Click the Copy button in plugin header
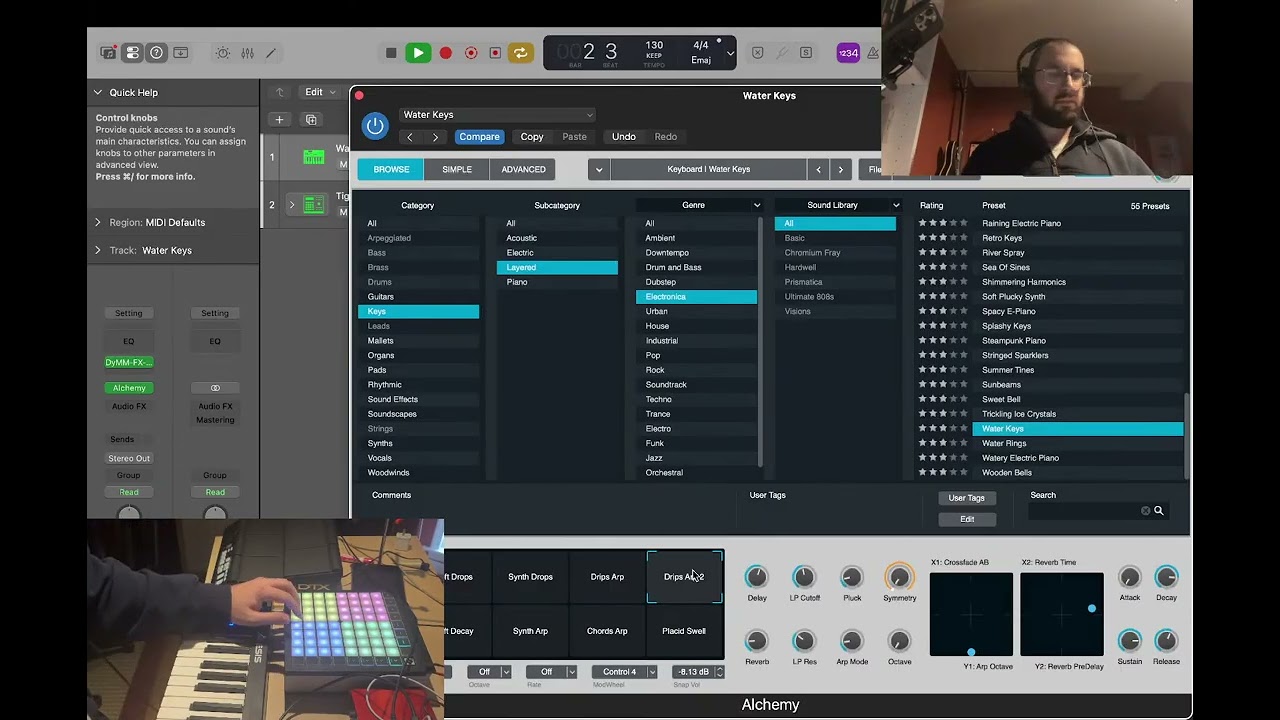Viewport: 1280px width, 720px height. tap(532, 137)
